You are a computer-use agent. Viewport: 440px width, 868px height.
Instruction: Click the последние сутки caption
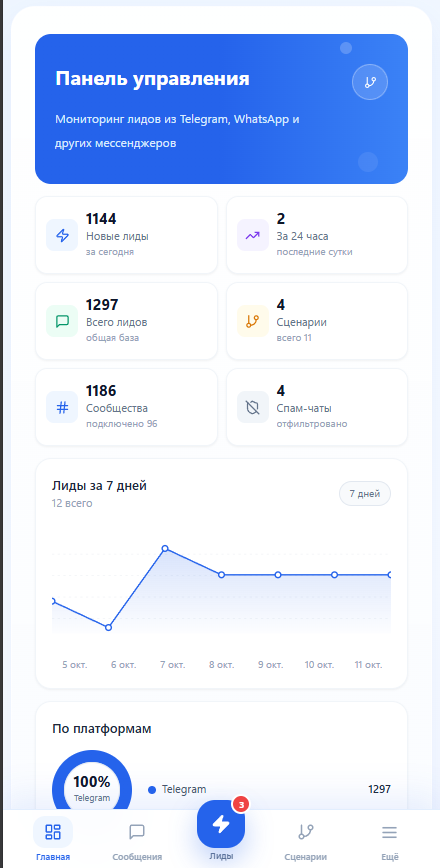tap(314, 252)
